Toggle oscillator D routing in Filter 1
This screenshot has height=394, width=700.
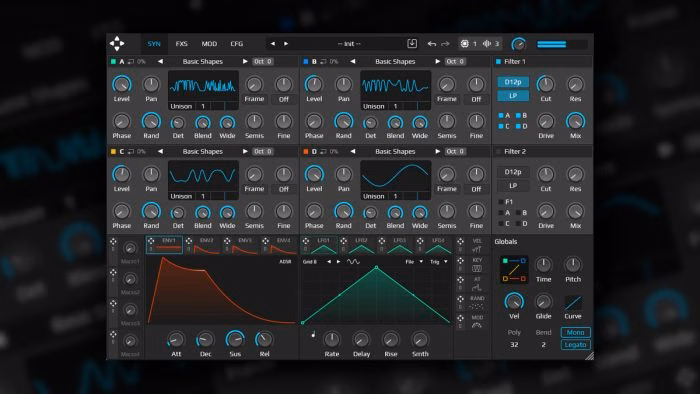tap(518, 126)
